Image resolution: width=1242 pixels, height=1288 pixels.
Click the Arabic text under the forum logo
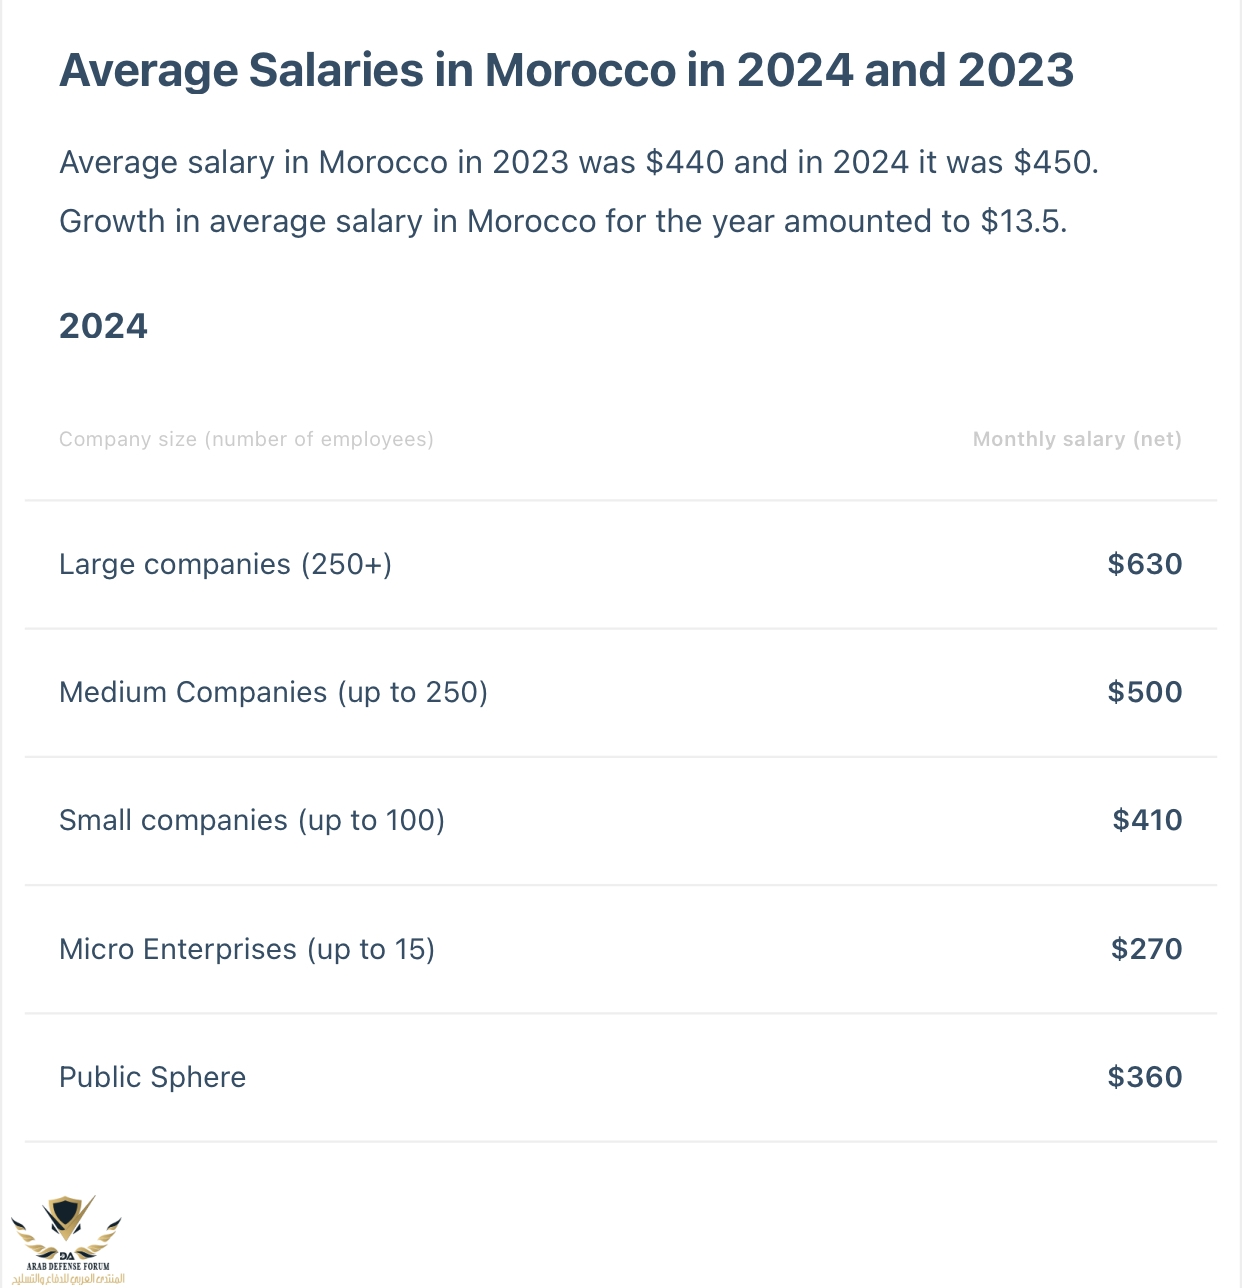pyautogui.click(x=68, y=1279)
